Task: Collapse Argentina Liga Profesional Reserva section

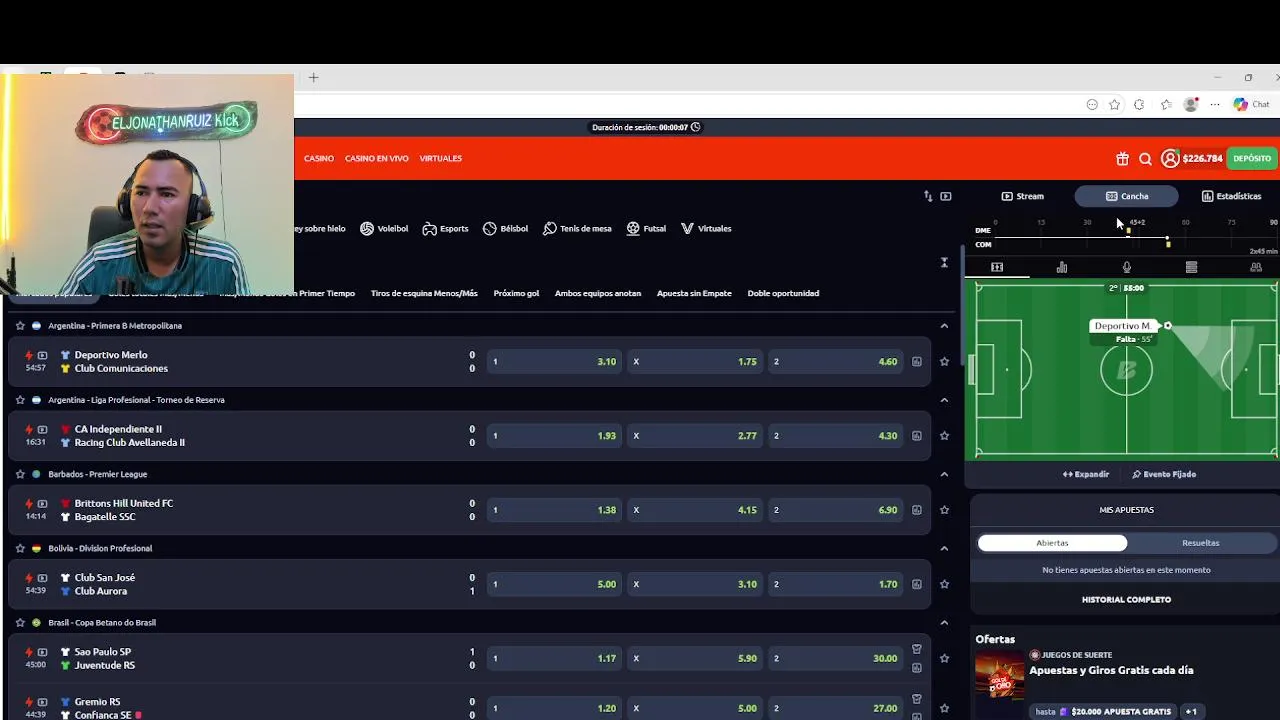Action: (944, 400)
